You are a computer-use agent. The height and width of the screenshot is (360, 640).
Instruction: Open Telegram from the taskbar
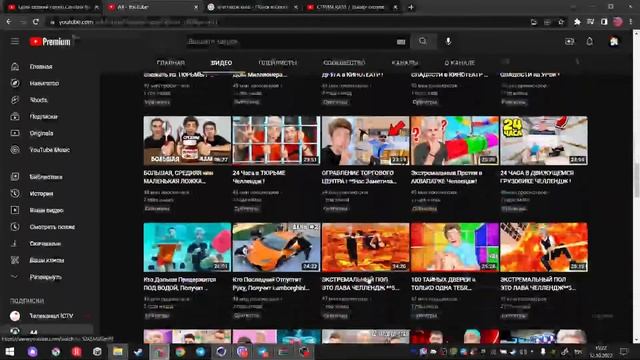click(200, 351)
